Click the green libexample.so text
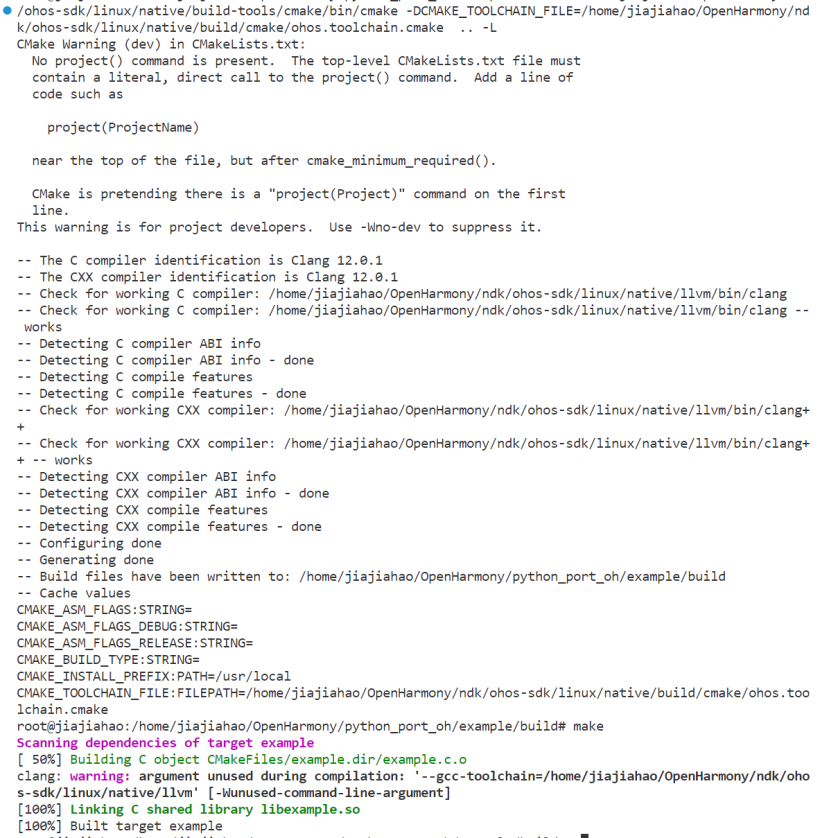The height and width of the screenshot is (838, 820). click(310, 810)
